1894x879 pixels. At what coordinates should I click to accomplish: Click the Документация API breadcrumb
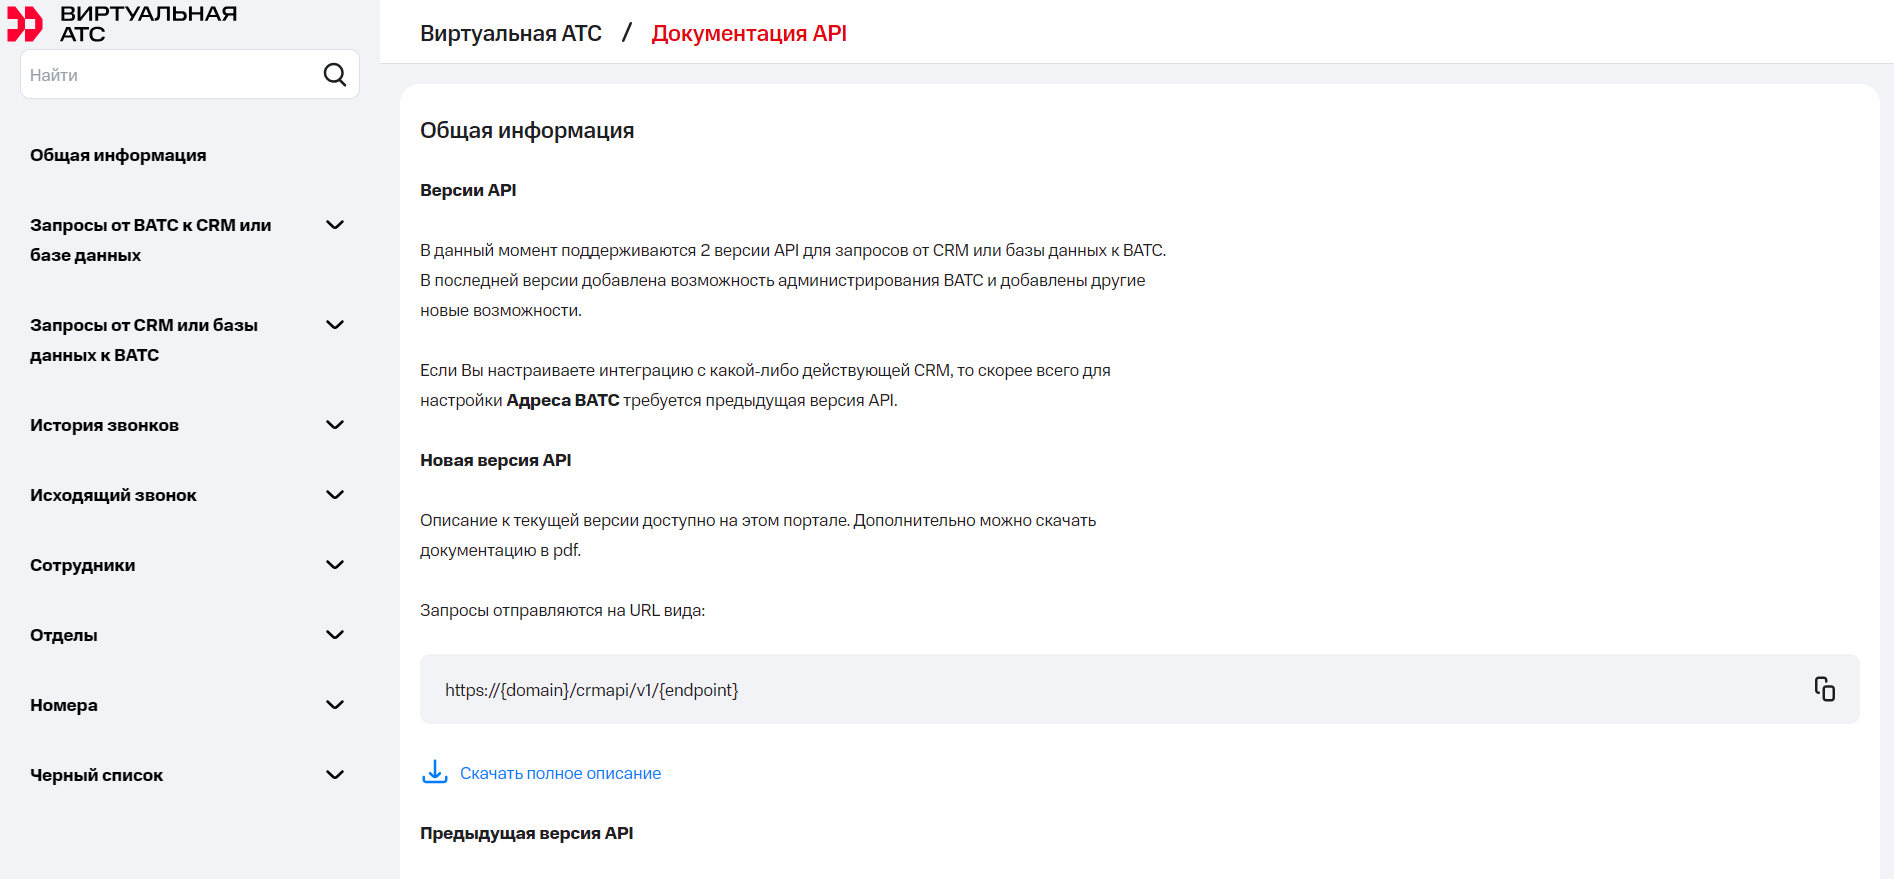[x=749, y=33]
